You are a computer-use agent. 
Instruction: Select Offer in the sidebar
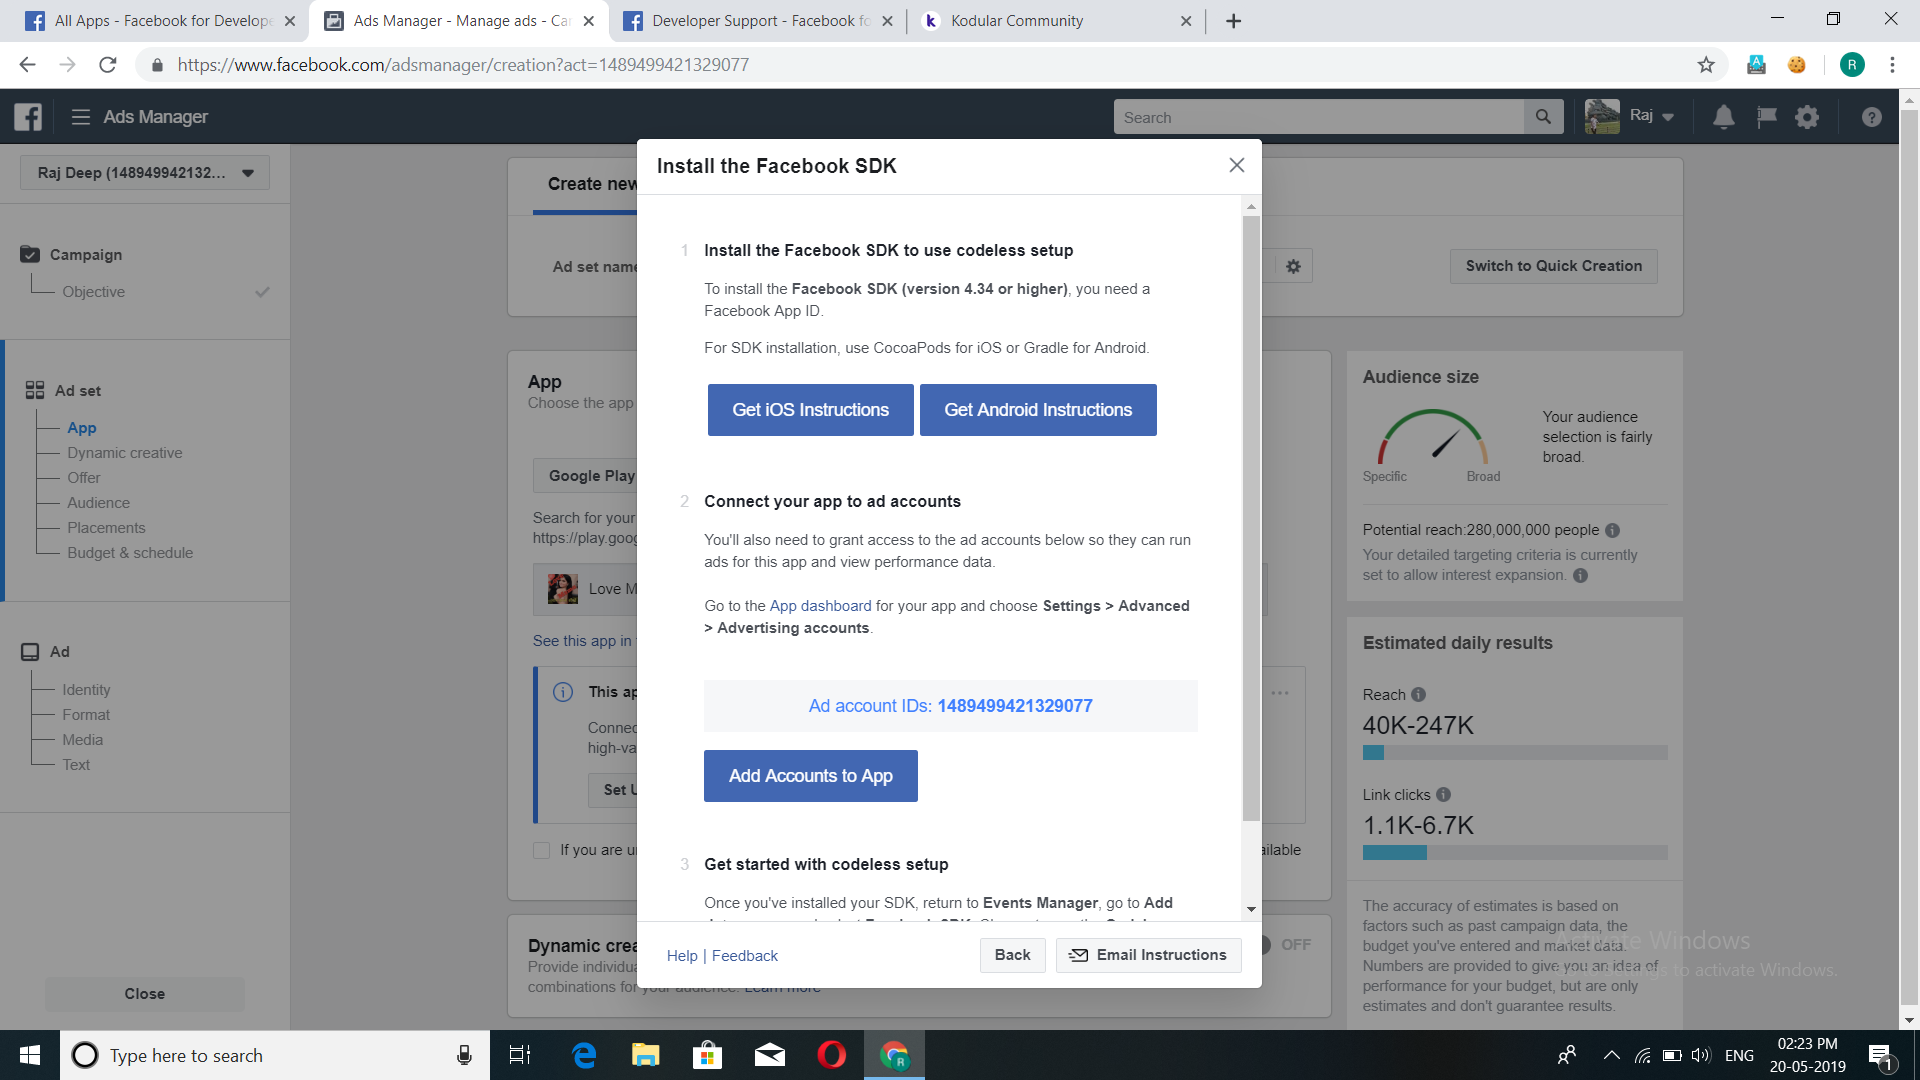click(84, 478)
